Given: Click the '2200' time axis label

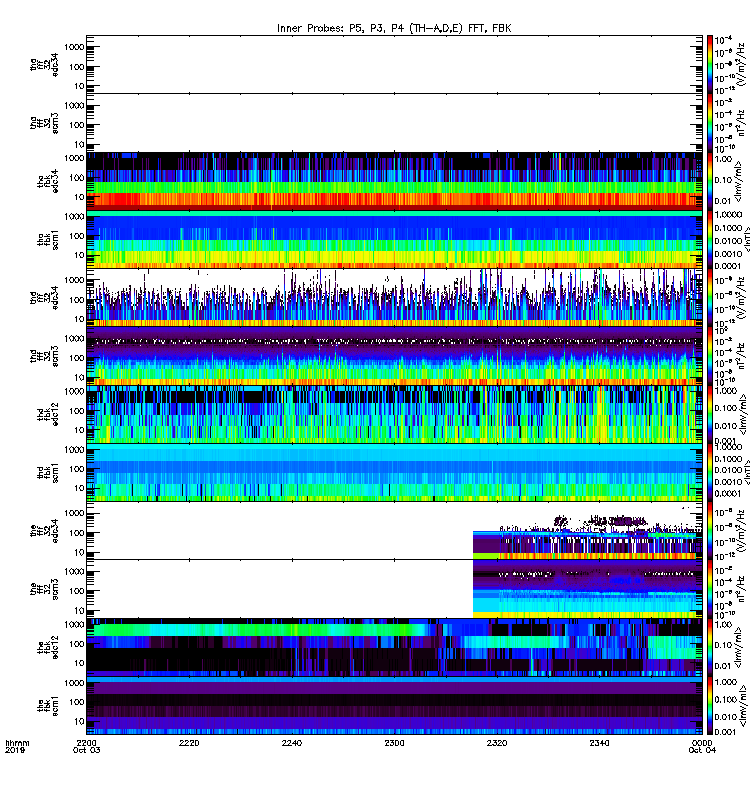Looking at the screenshot, I should 86,743.
